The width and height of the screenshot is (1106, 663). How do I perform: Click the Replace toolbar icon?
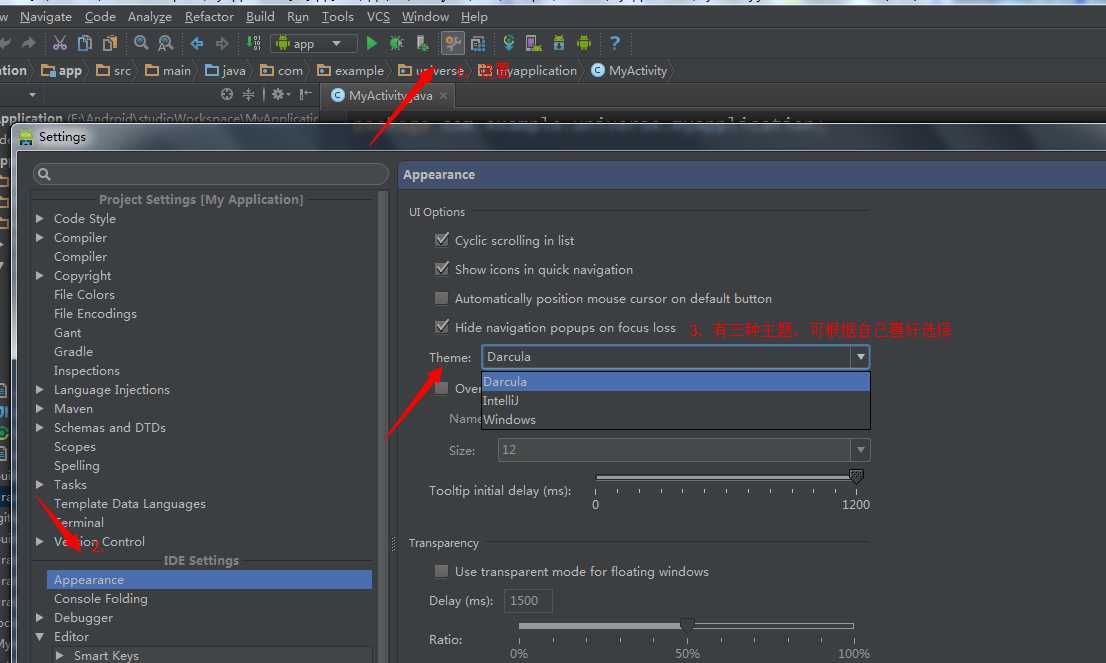(x=166, y=44)
